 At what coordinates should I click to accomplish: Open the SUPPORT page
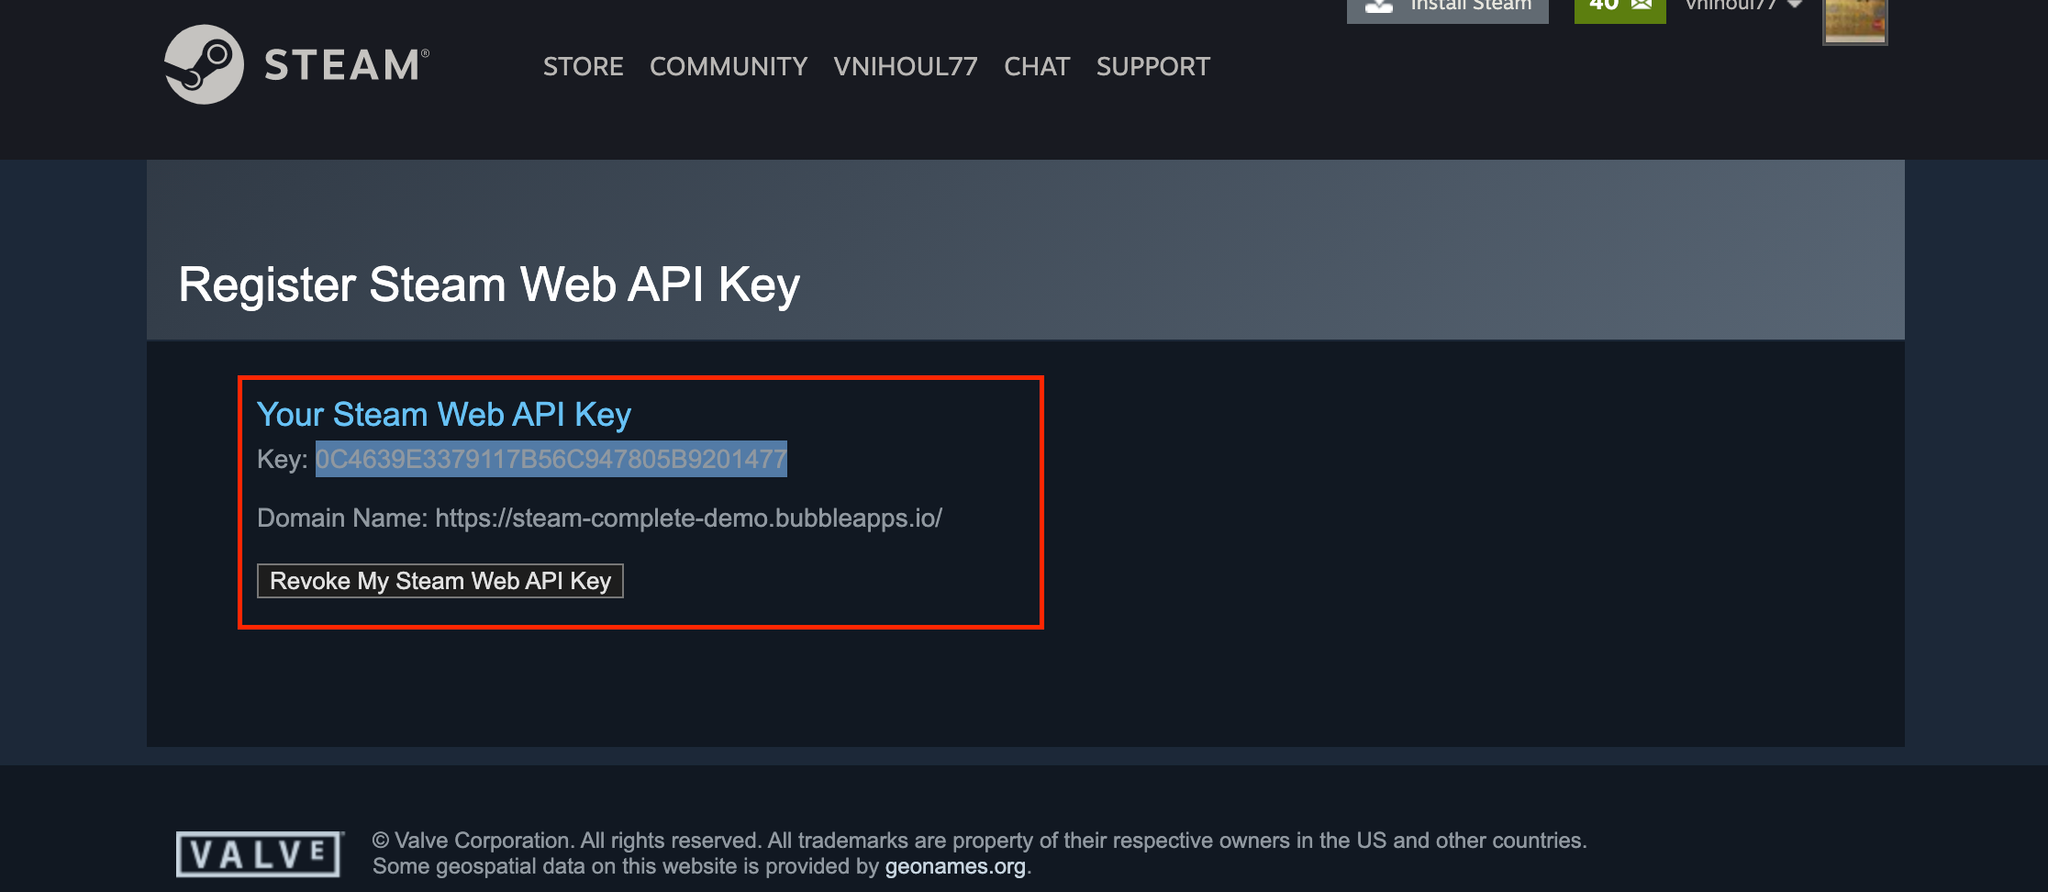(x=1153, y=67)
